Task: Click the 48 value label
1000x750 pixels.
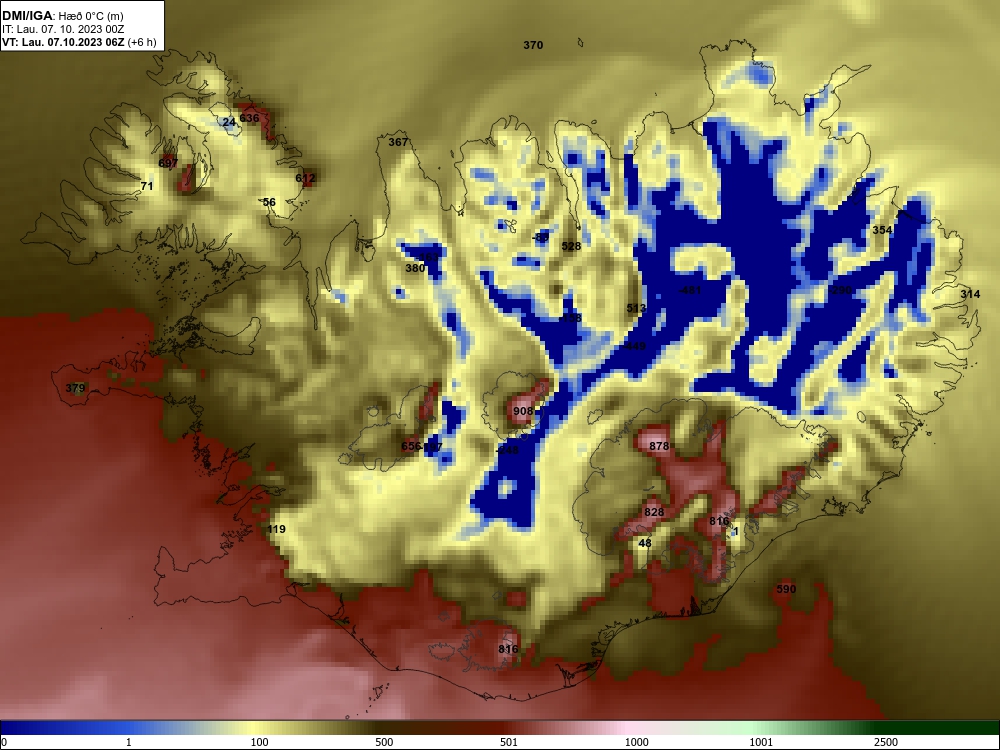Action: pos(645,543)
